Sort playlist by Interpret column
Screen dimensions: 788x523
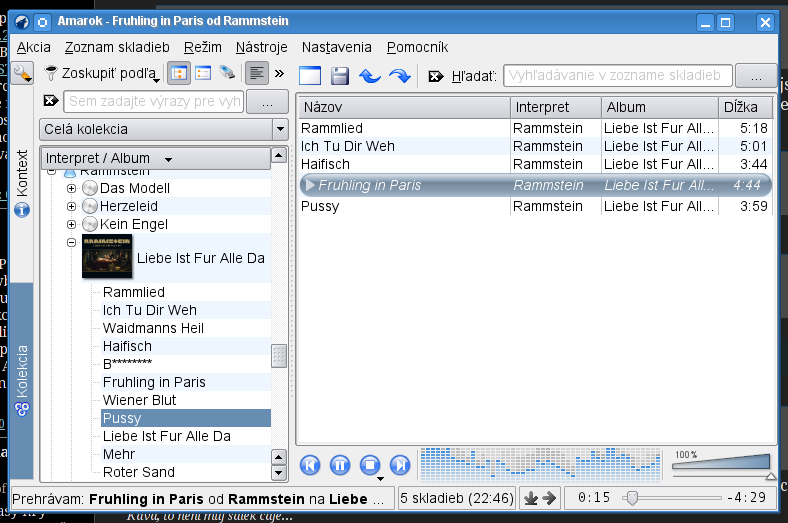(x=556, y=107)
